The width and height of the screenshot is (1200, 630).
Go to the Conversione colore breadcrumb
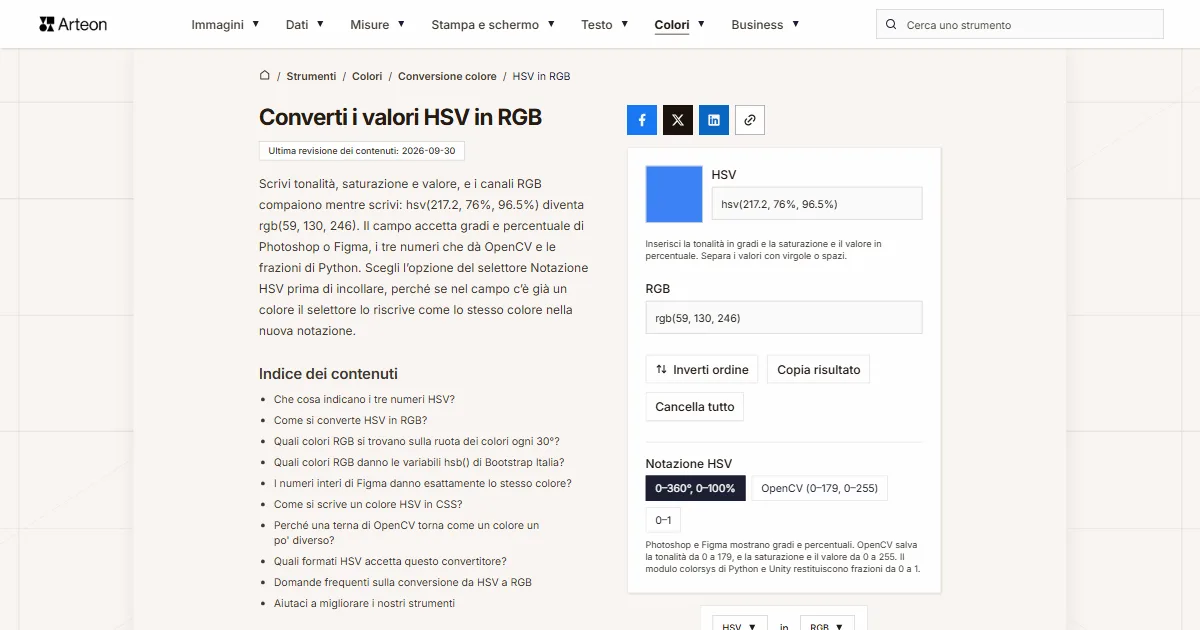pos(447,76)
